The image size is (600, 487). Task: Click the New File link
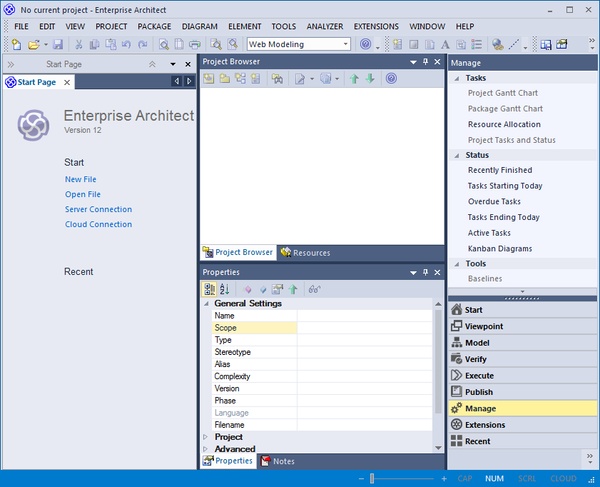tap(80, 179)
